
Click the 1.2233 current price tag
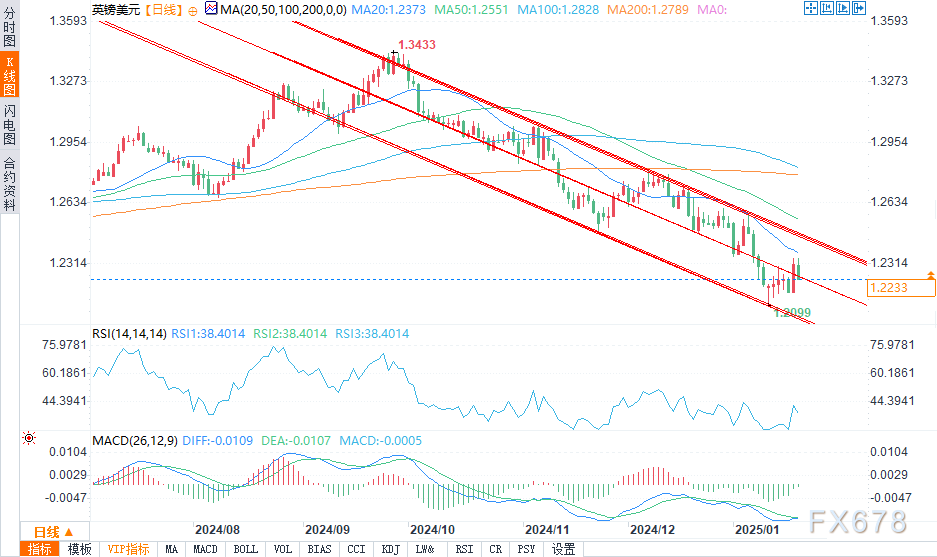tap(901, 288)
